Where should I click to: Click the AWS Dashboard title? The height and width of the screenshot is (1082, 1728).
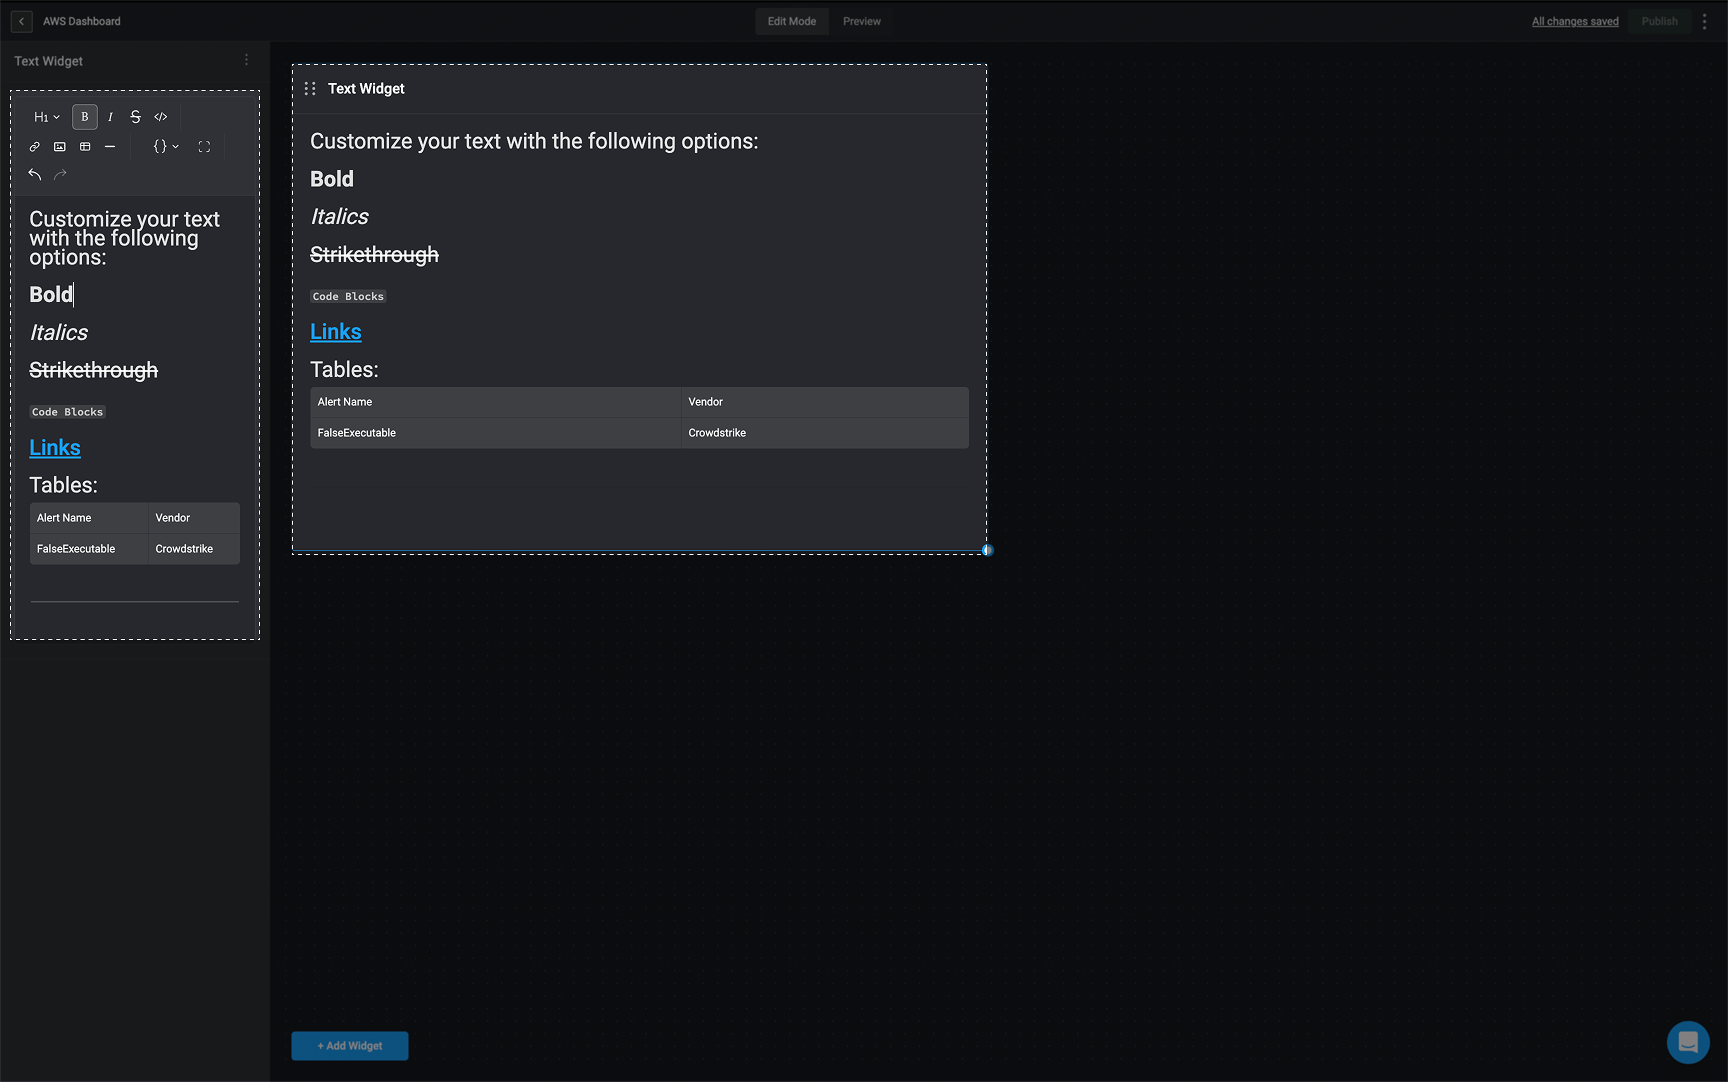(82, 21)
